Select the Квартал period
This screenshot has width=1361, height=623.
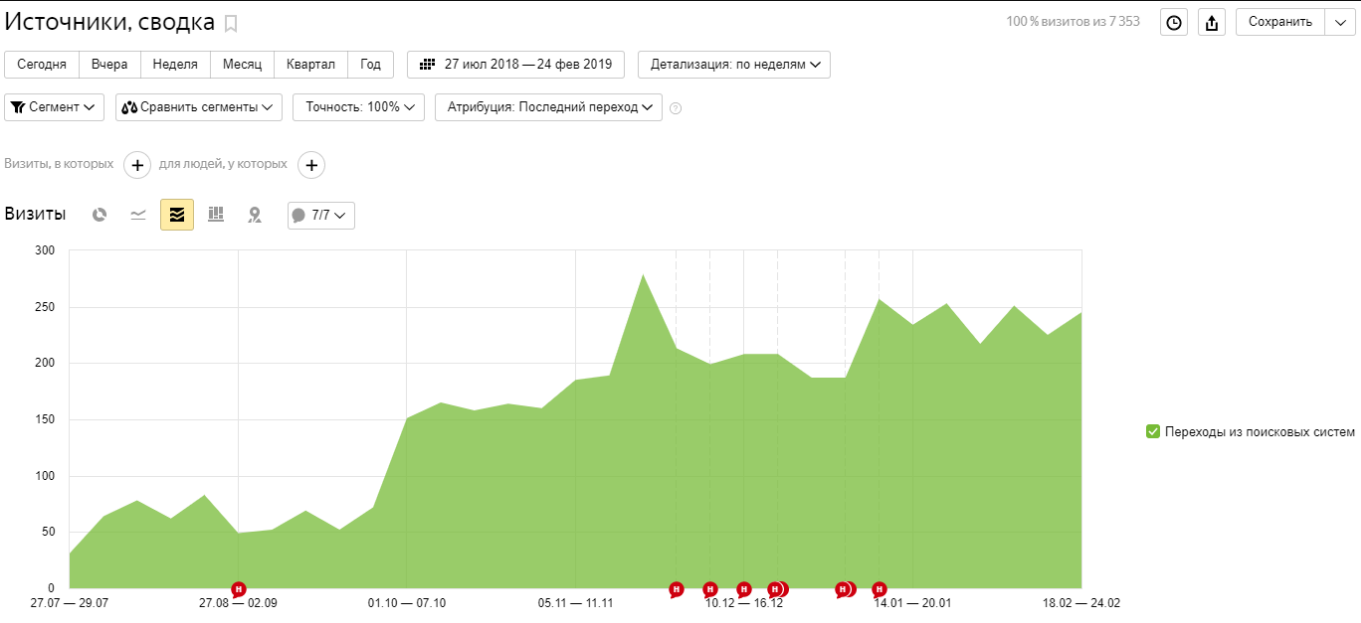click(311, 64)
